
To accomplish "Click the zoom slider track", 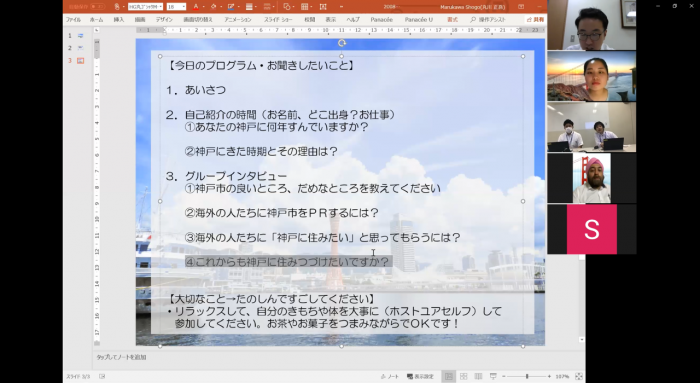I will 527,377.
